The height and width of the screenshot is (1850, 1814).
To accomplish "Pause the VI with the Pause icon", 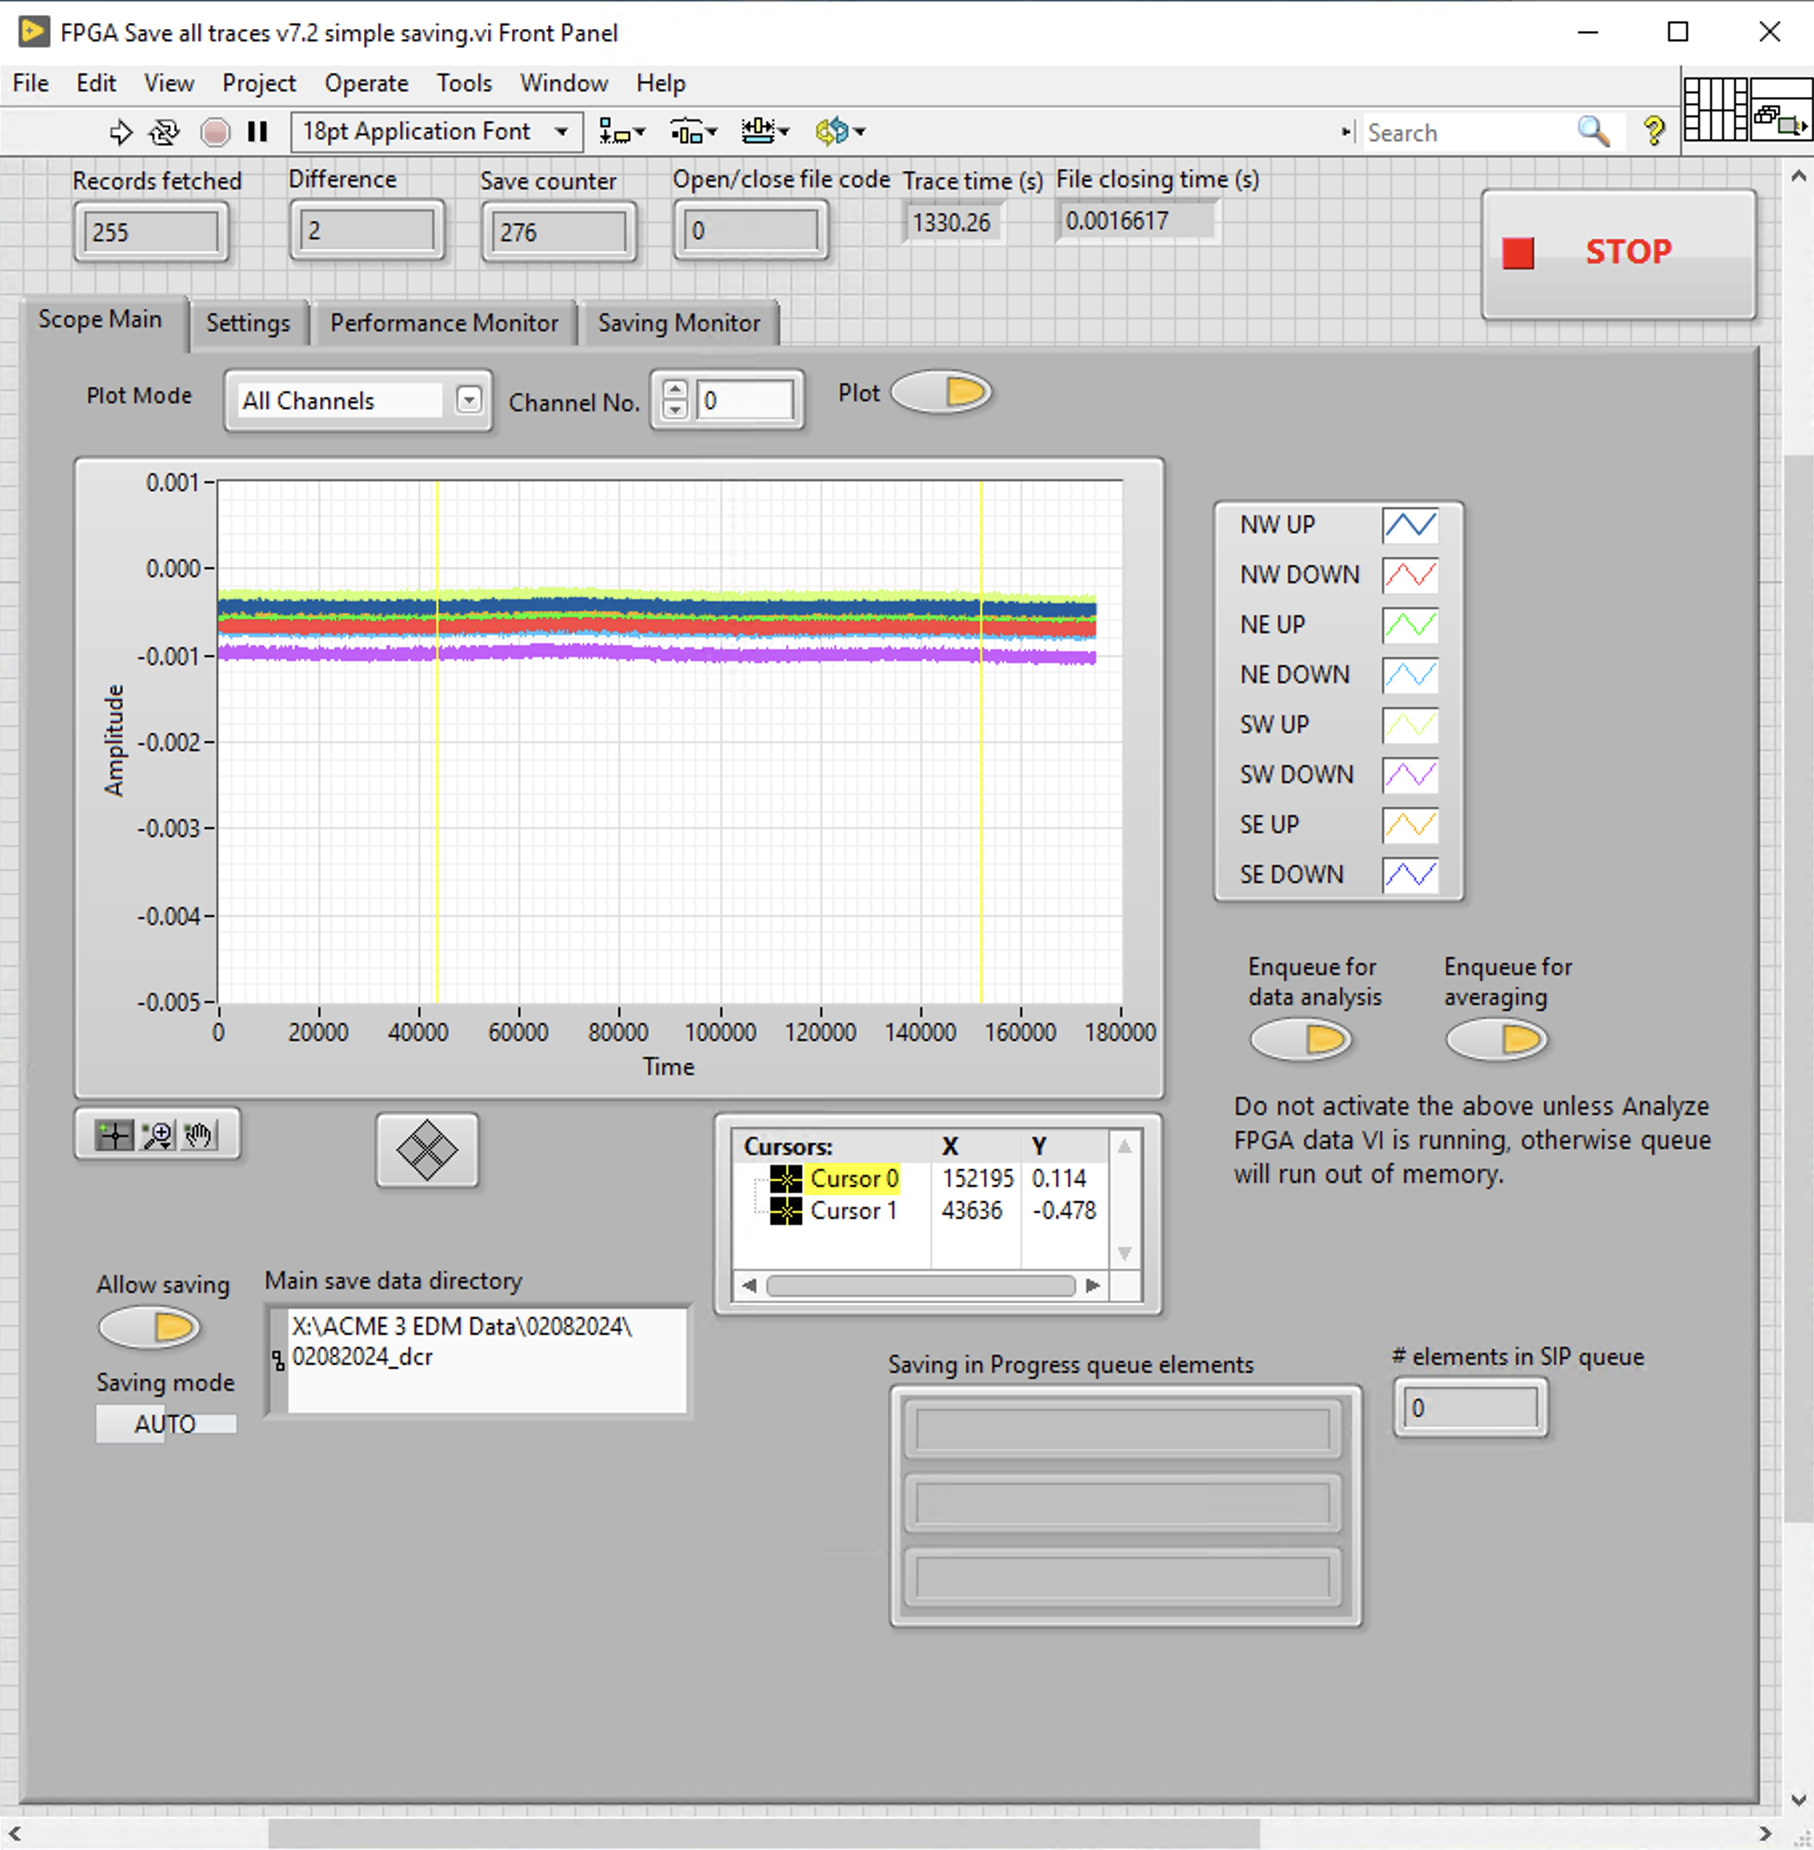I will [x=258, y=132].
